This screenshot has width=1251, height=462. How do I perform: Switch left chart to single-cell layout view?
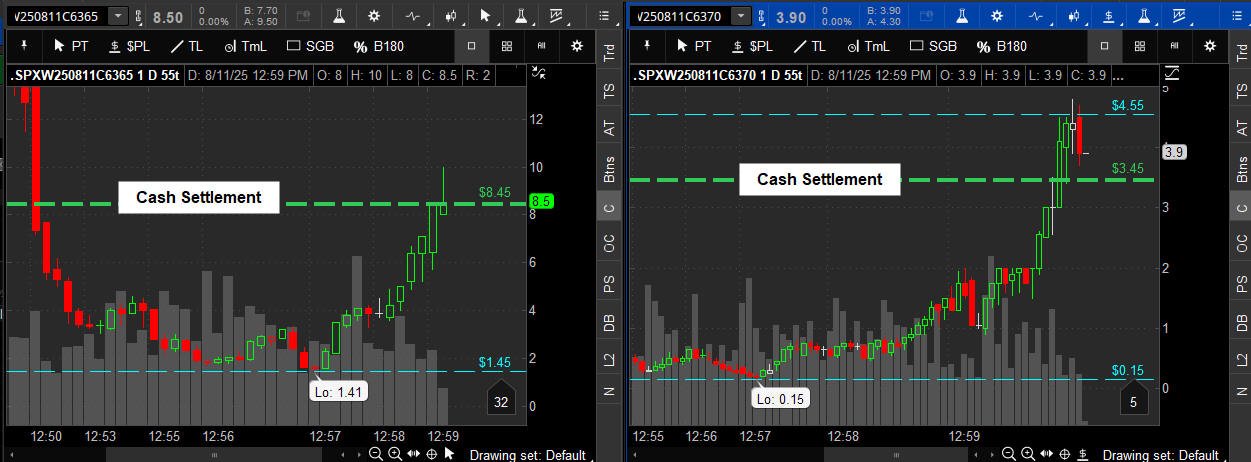click(x=472, y=46)
